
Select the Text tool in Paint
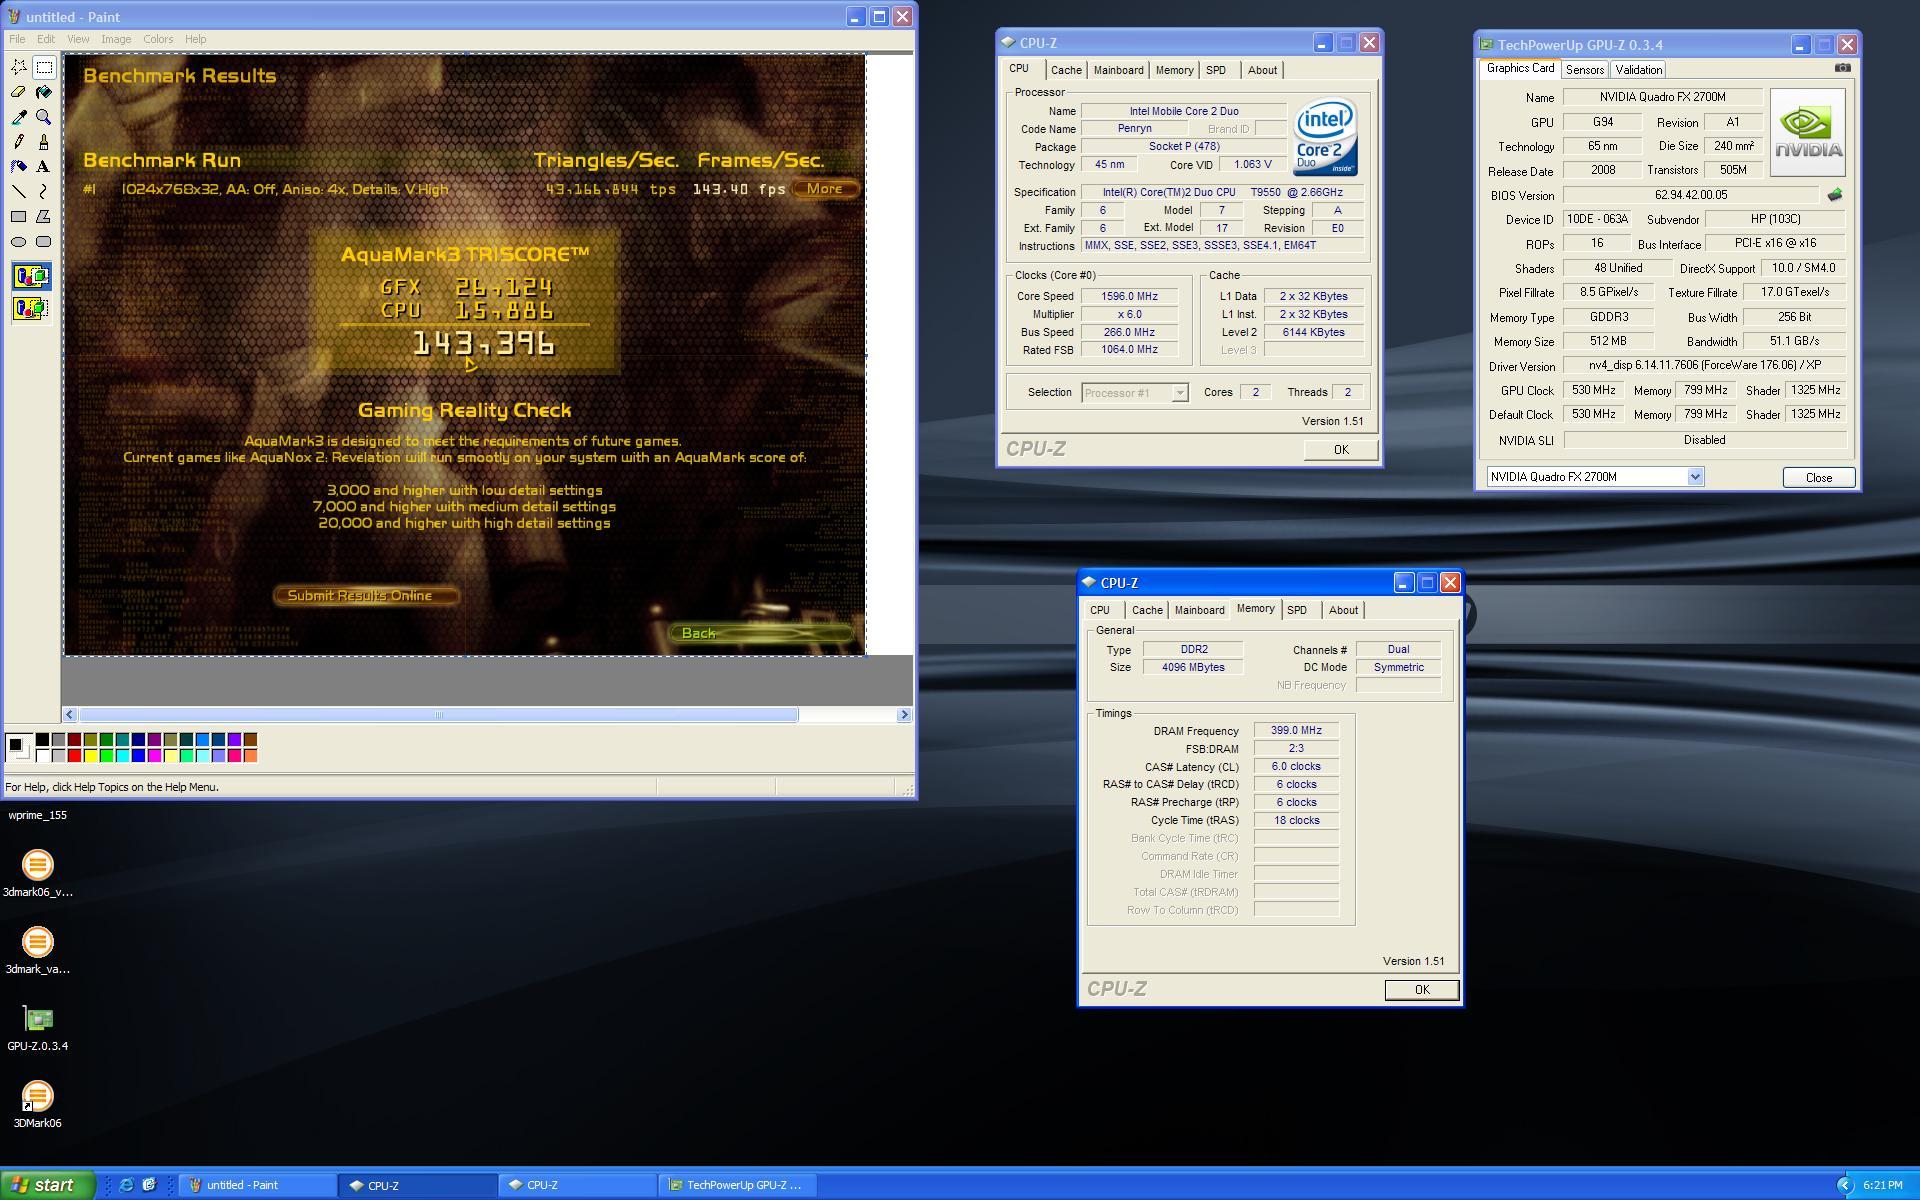tap(44, 167)
